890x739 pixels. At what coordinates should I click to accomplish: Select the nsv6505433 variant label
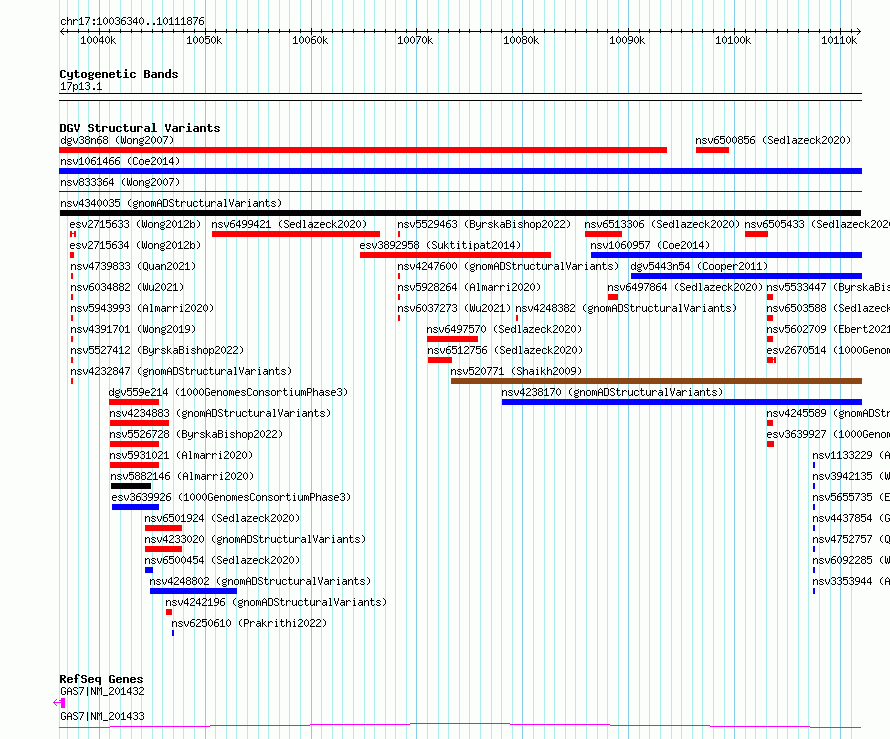click(817, 224)
